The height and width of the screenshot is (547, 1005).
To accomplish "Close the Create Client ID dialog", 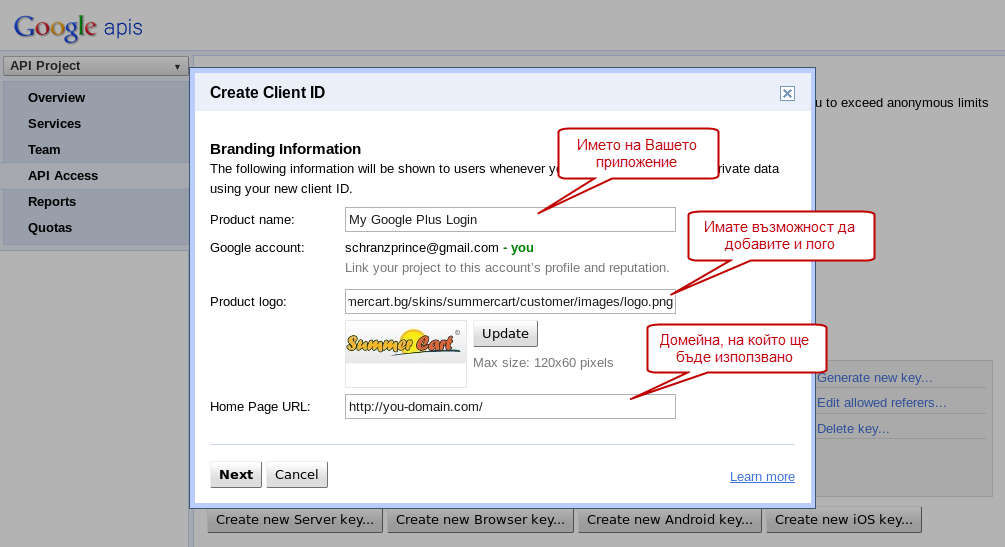I will coord(787,93).
